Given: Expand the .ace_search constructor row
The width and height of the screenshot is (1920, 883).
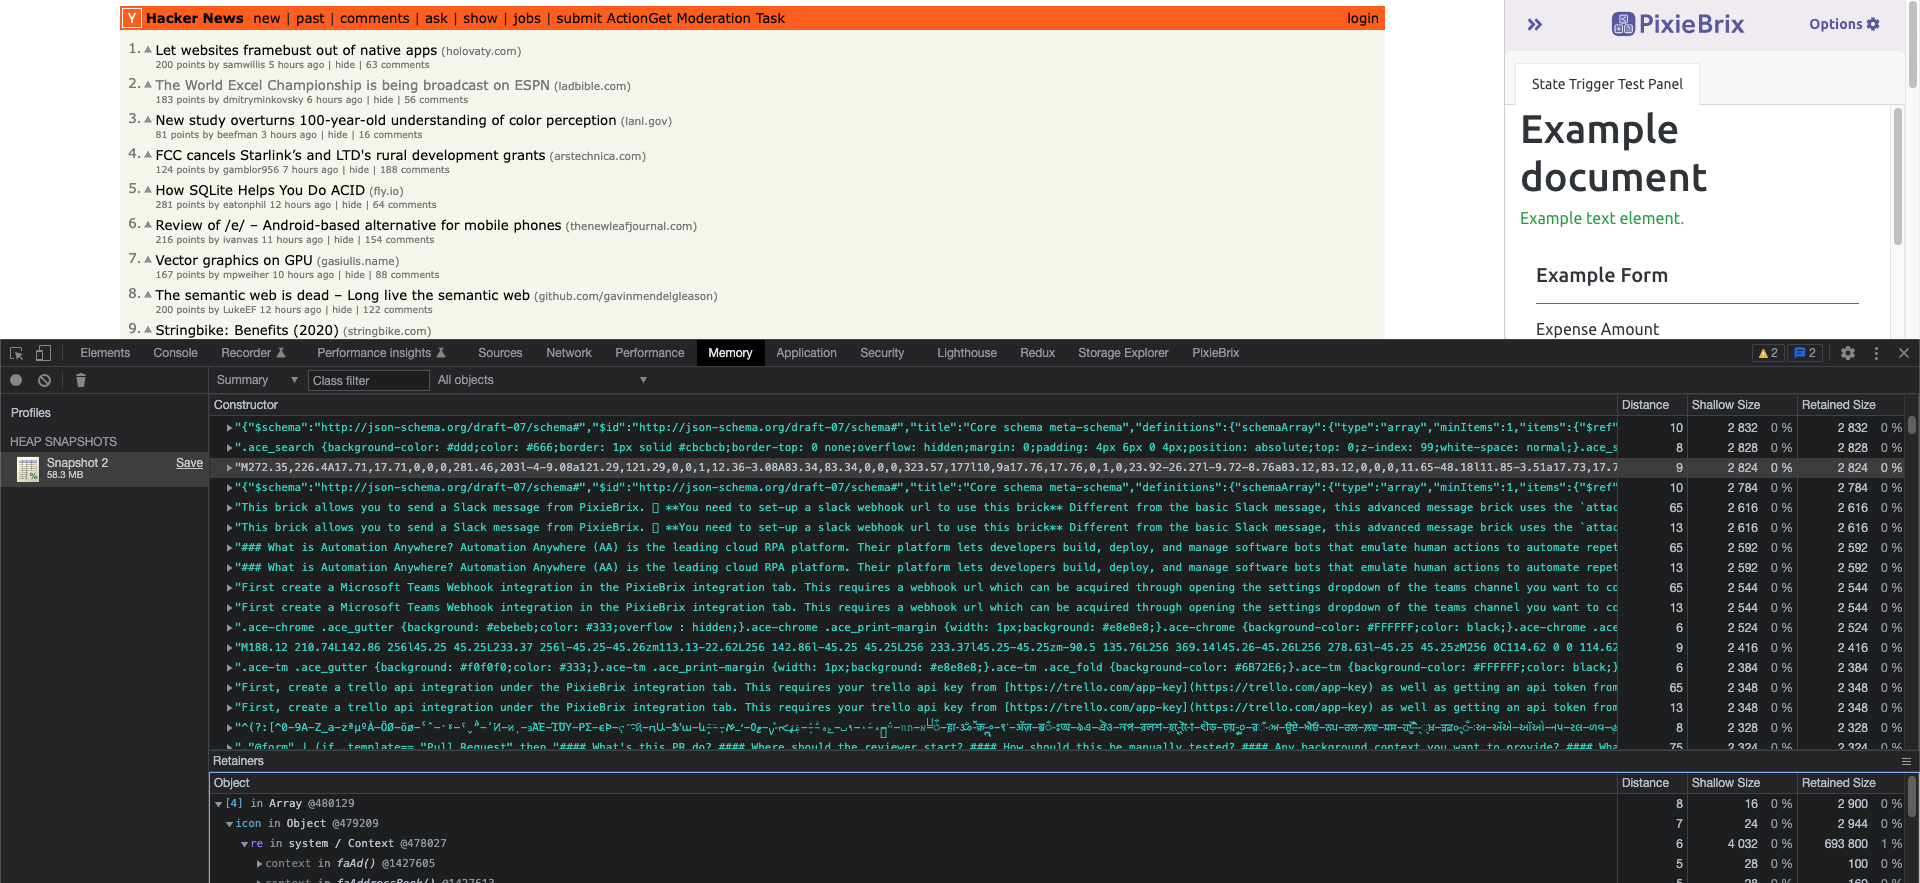Looking at the screenshot, I should coord(229,448).
